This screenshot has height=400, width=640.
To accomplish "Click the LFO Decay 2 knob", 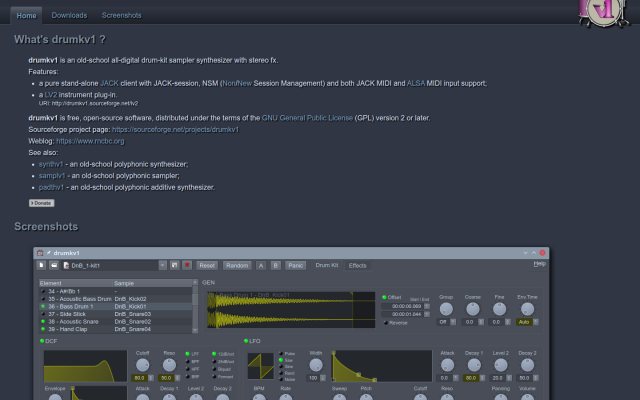I will click(527, 365).
